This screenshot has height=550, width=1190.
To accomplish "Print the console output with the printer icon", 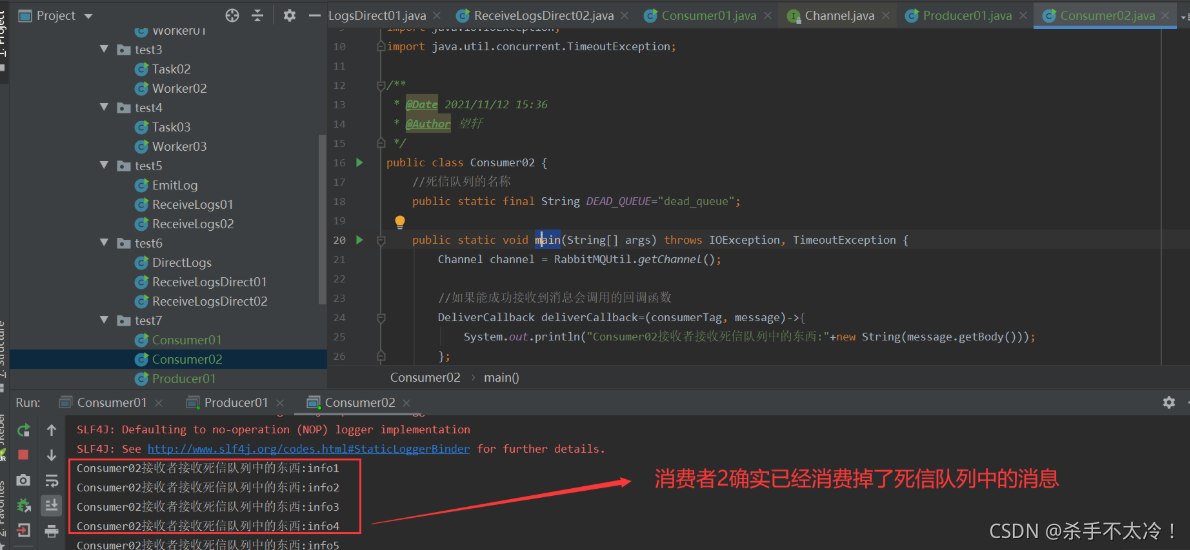I will pos(52,530).
